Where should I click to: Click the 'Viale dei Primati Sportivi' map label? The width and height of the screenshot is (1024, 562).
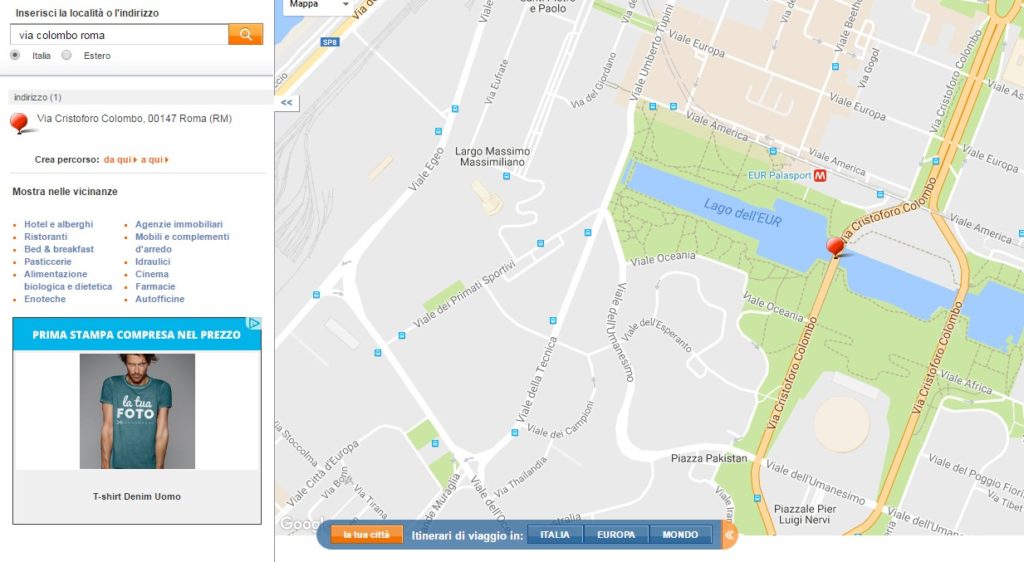464,294
